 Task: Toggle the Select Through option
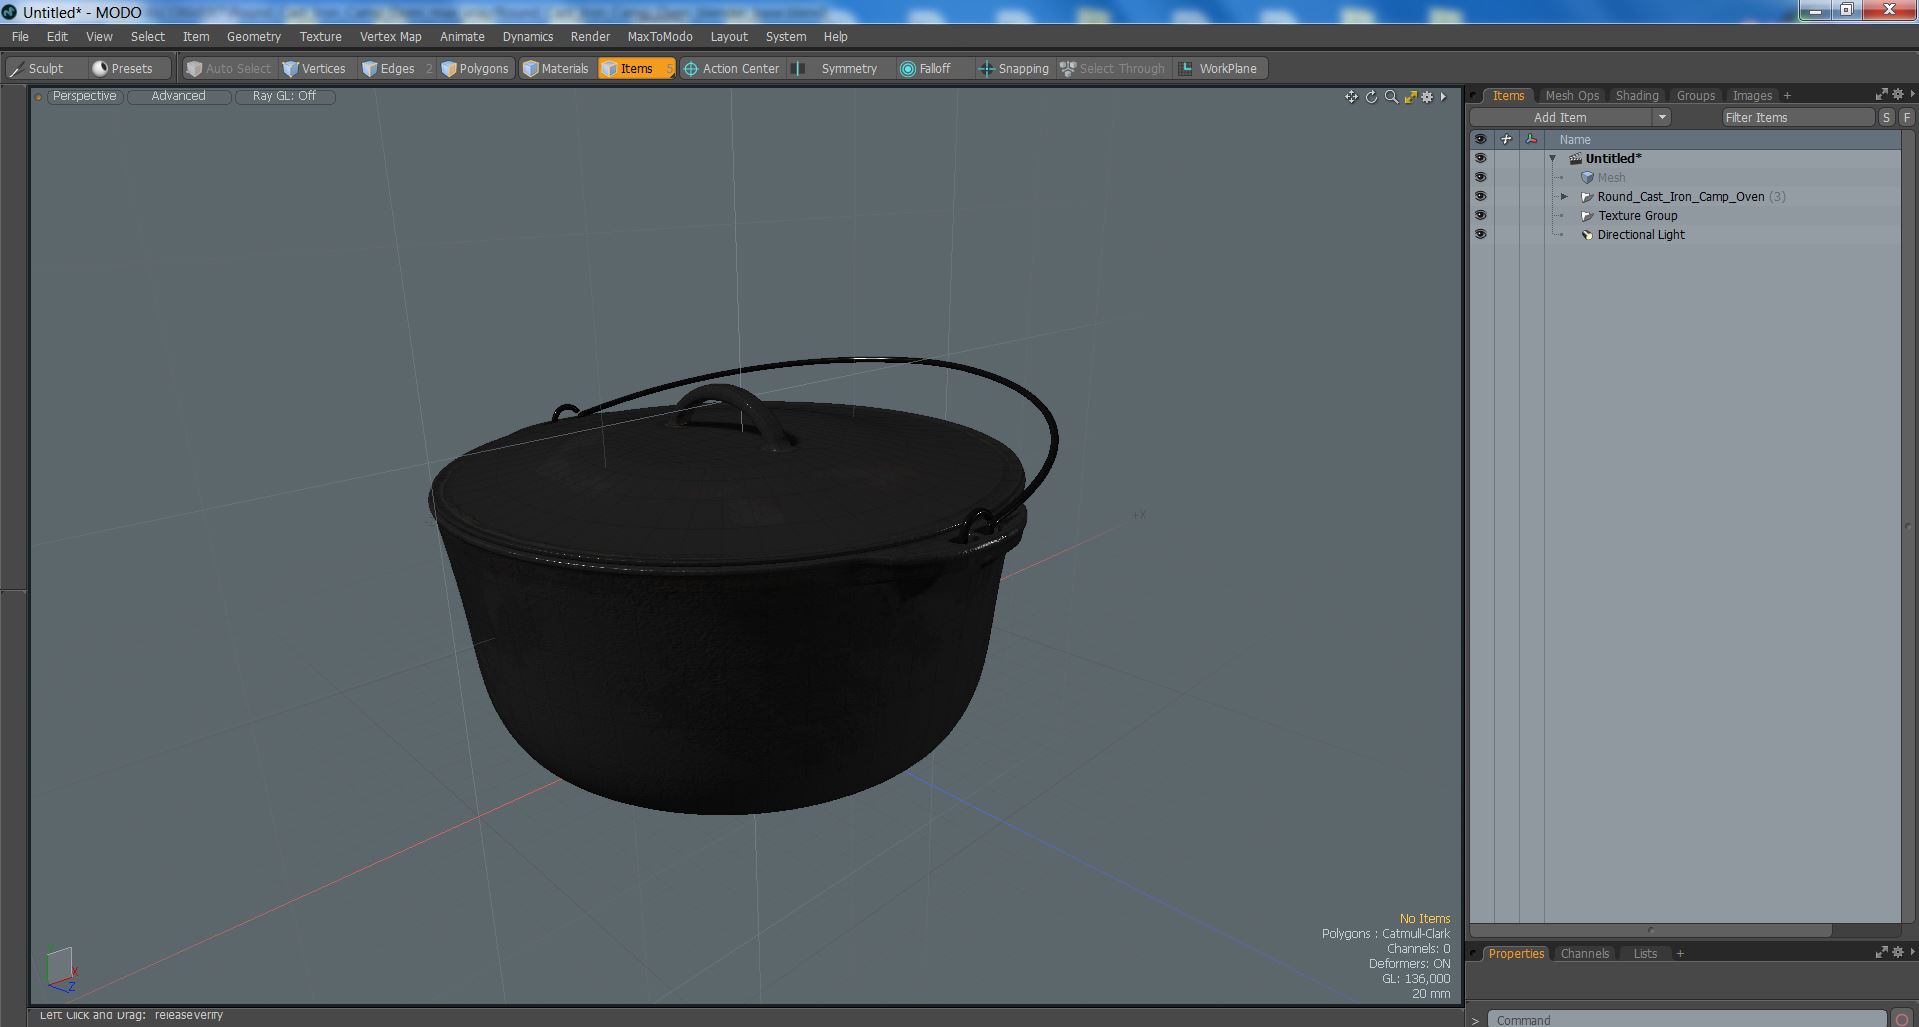[1113, 68]
